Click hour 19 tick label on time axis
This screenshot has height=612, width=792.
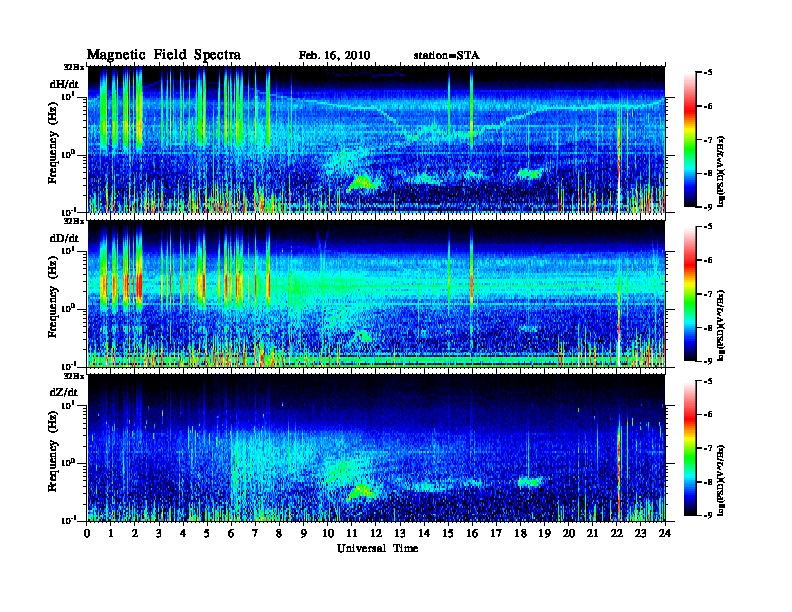click(x=544, y=533)
